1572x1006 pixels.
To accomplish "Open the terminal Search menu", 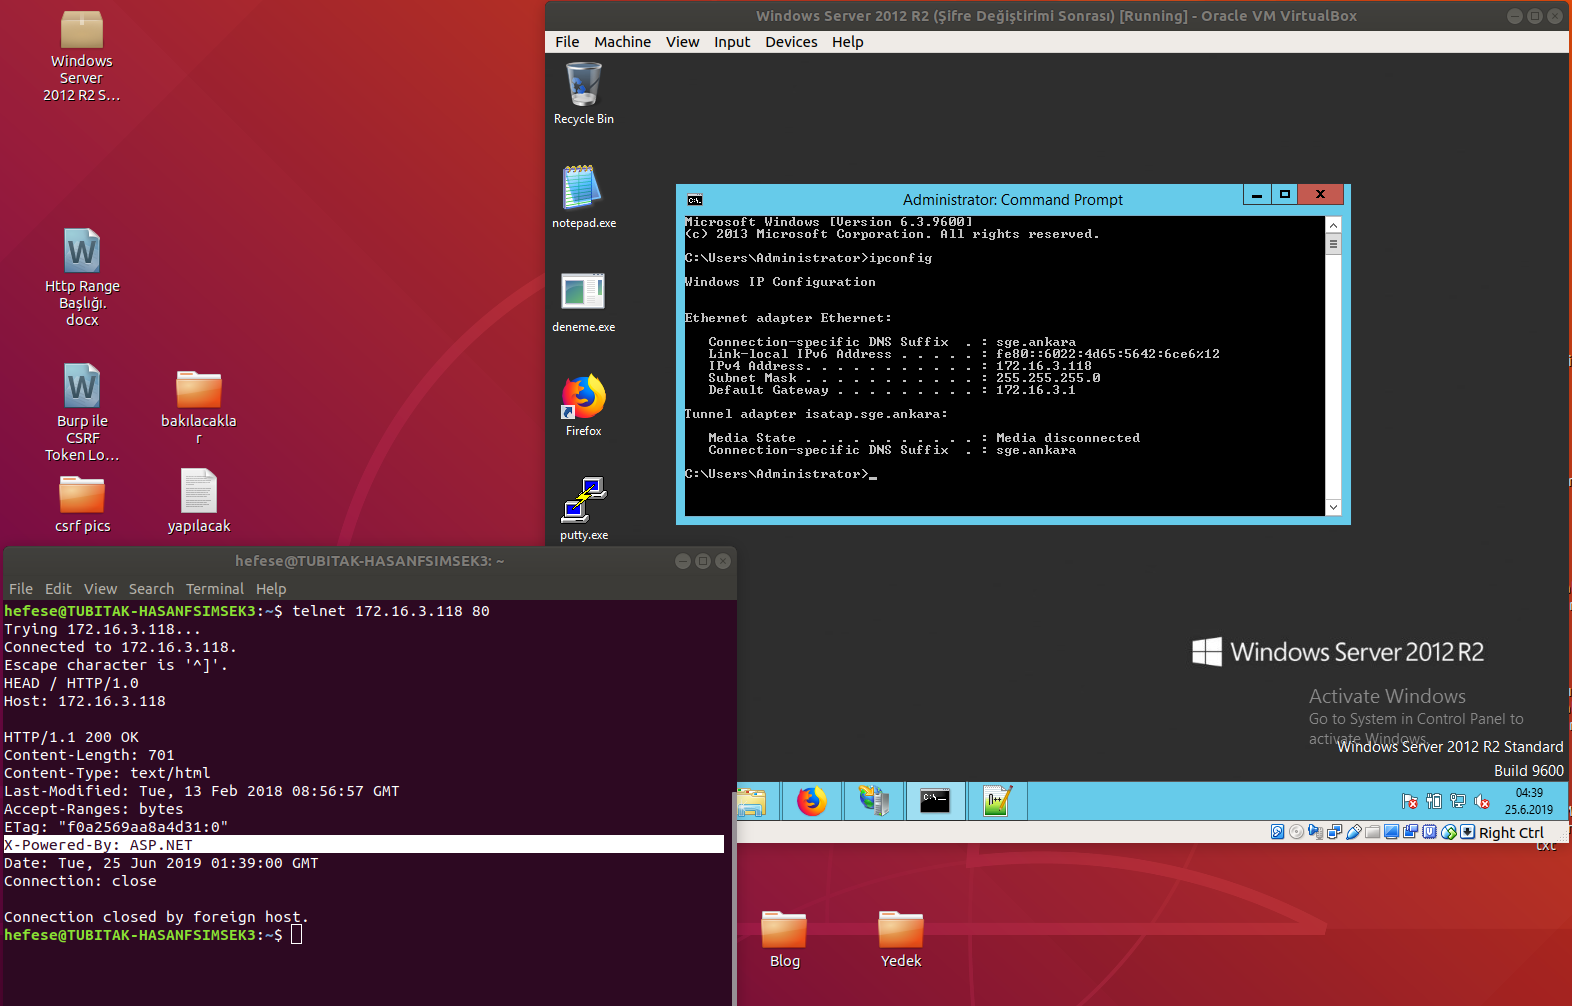I will click(151, 589).
